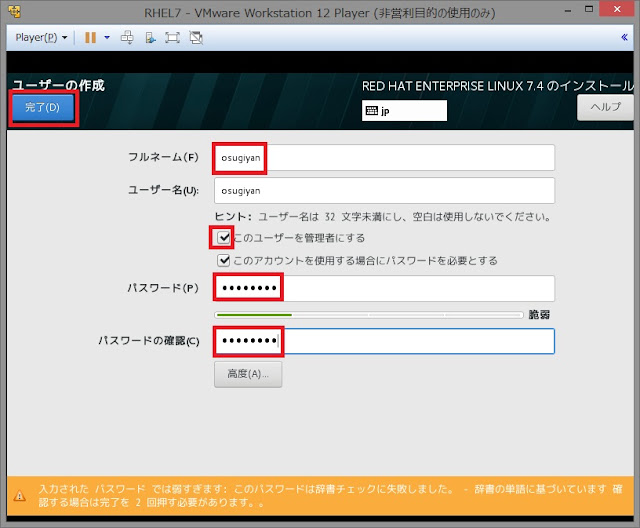Click the ヘルプ help button

605,107
